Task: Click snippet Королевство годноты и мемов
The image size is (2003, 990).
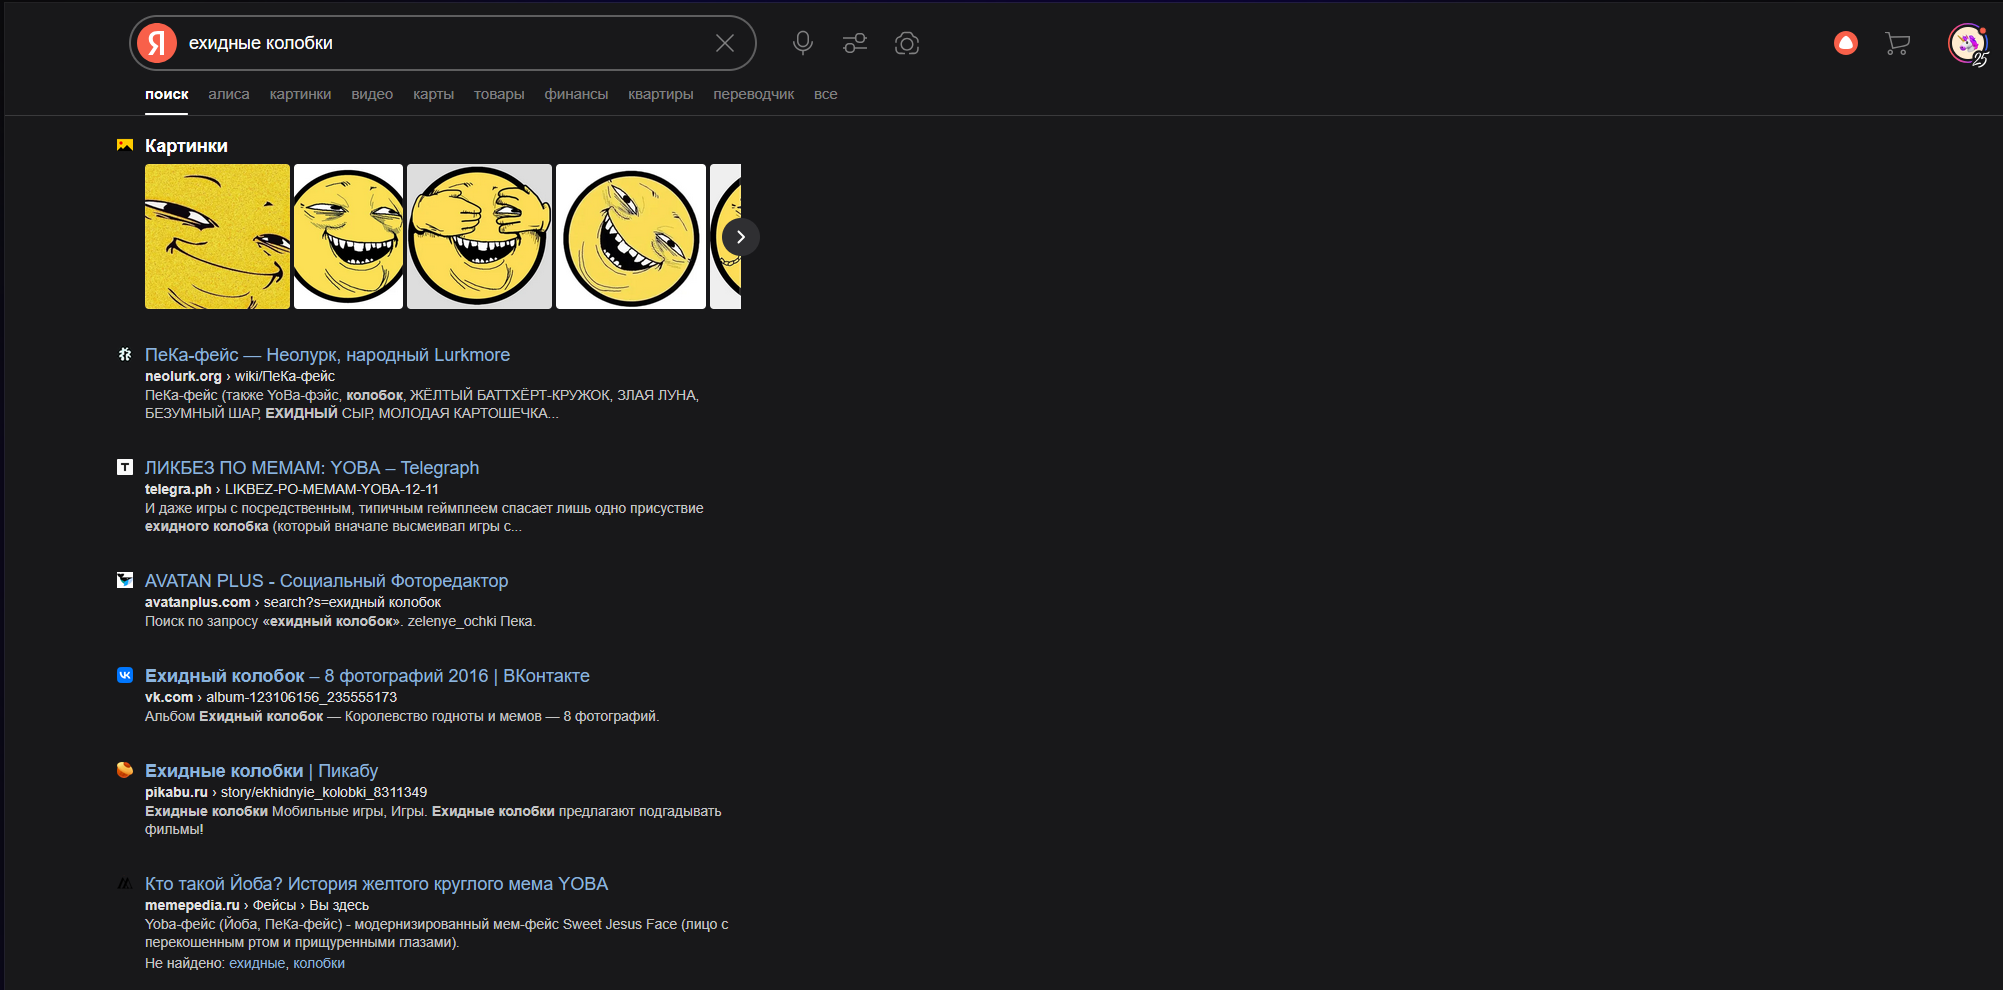Action: point(402,716)
